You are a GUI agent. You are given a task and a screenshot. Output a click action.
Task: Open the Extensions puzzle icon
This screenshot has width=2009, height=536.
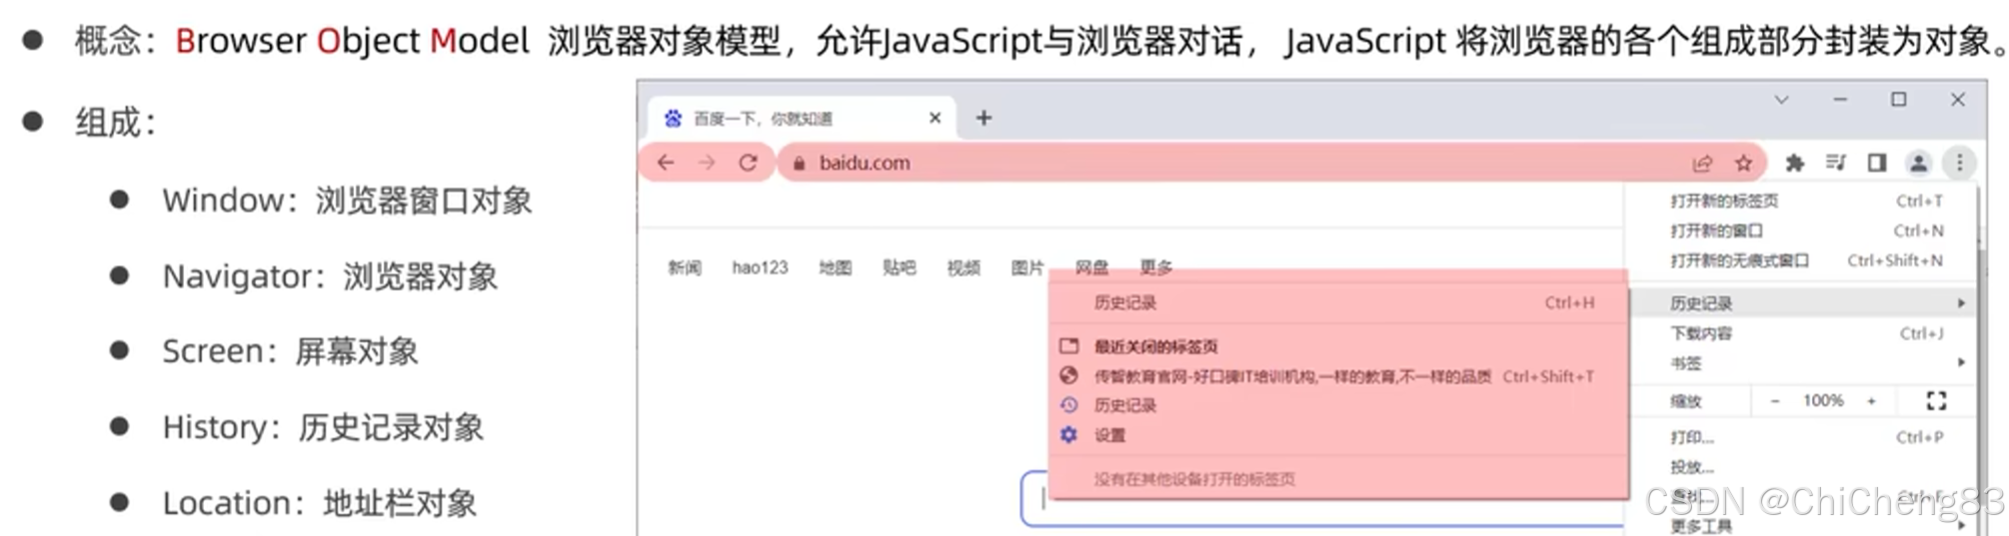pyautogui.click(x=1795, y=163)
